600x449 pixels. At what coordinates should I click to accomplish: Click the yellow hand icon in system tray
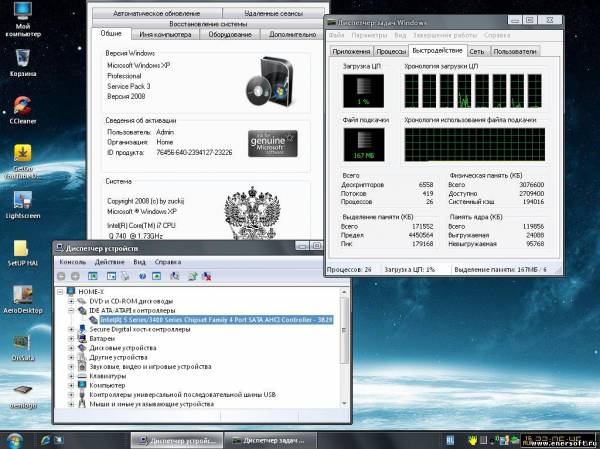coord(473,439)
